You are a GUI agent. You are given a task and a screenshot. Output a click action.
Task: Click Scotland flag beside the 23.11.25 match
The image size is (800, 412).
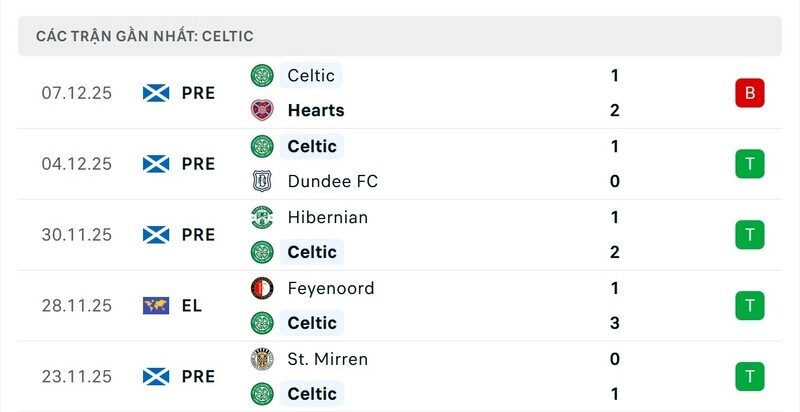[x=156, y=377]
